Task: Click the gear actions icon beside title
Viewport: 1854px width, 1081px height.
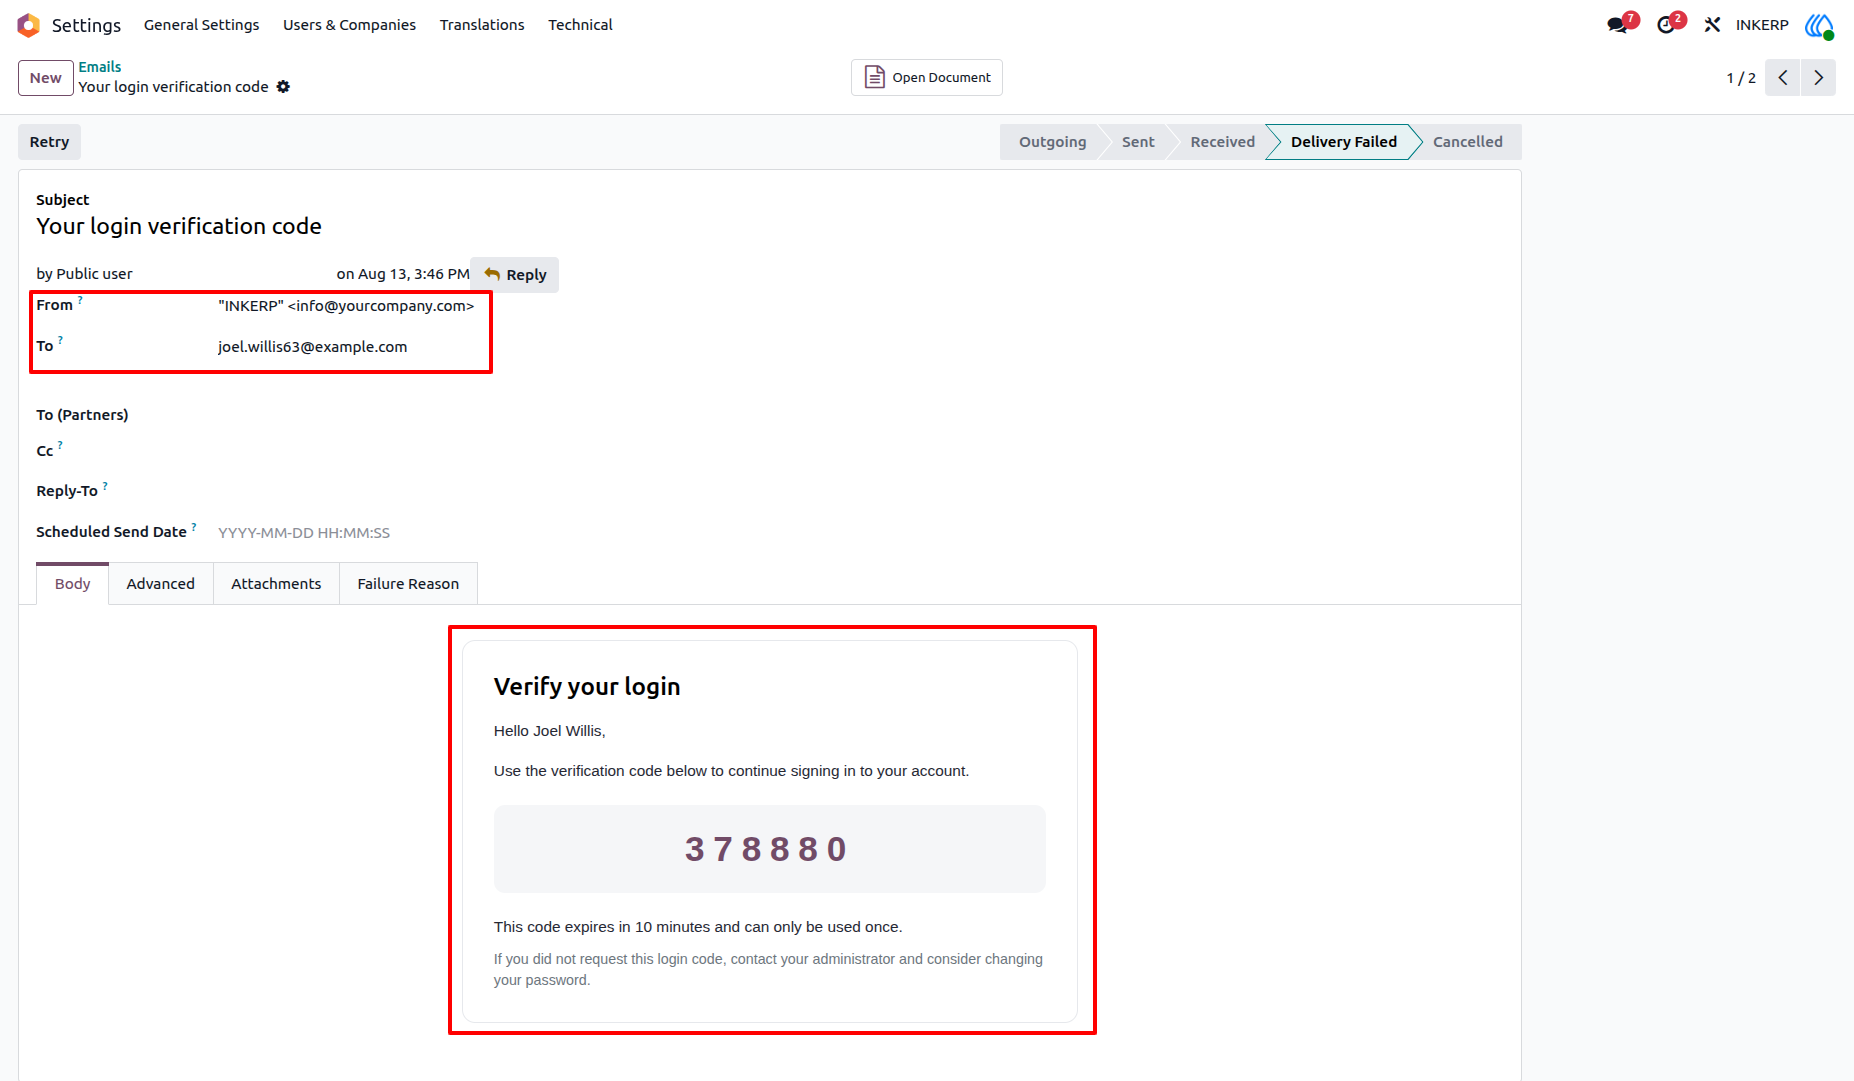Action: 283,87
